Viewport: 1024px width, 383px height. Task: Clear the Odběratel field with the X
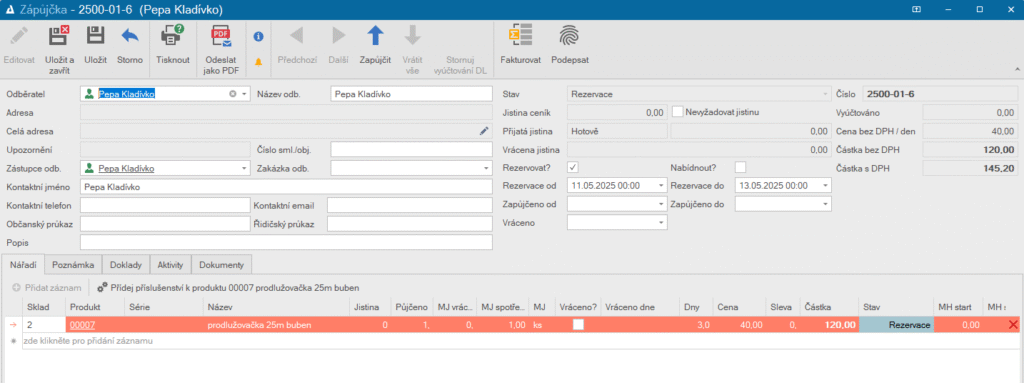pyautogui.click(x=232, y=94)
